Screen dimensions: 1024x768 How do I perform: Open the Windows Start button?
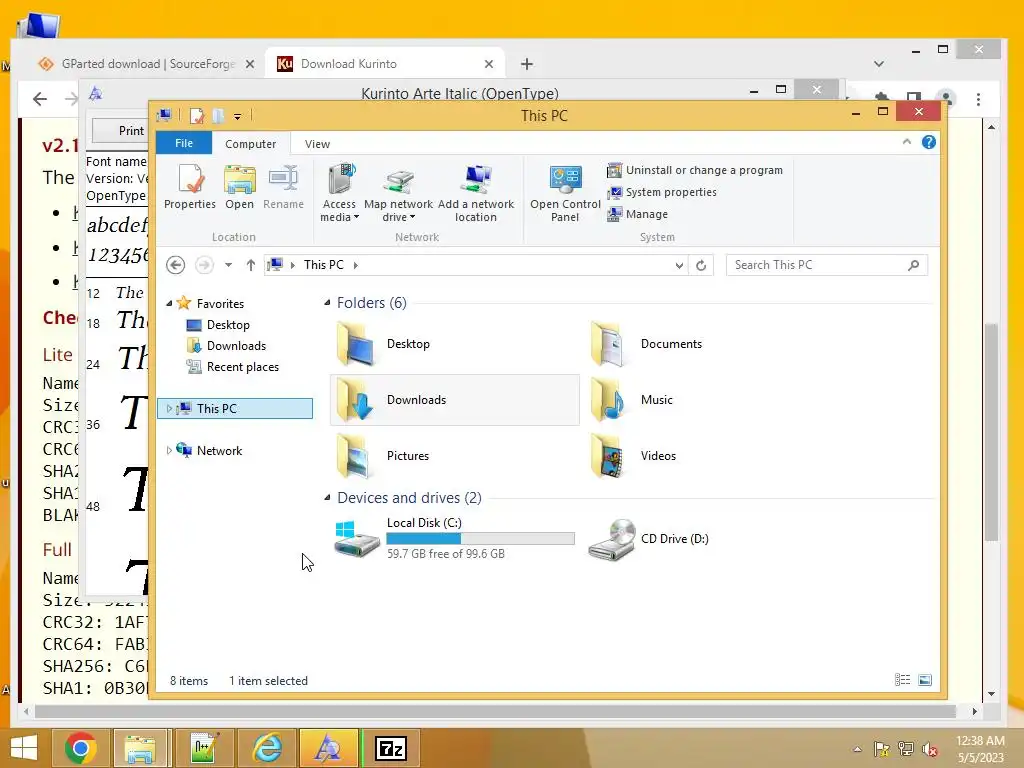(24, 748)
